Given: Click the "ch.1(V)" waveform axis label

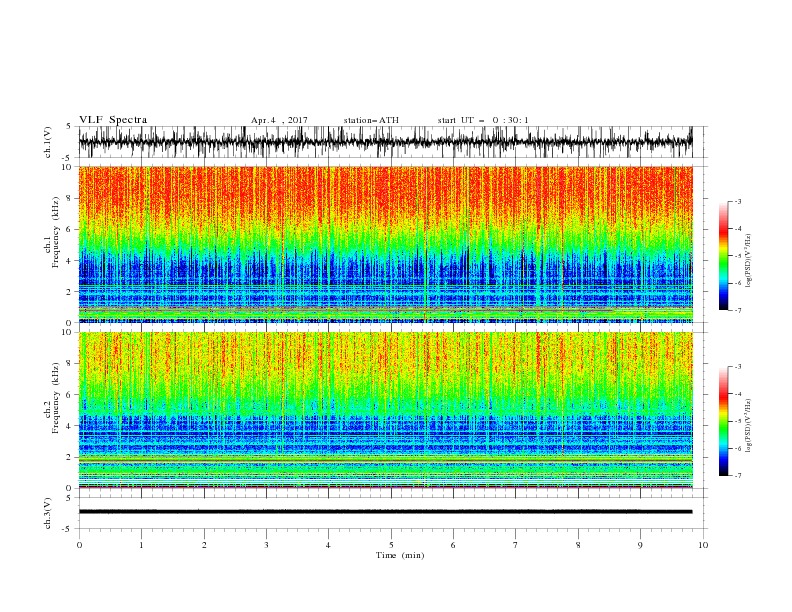Looking at the screenshot, I should click(47, 142).
